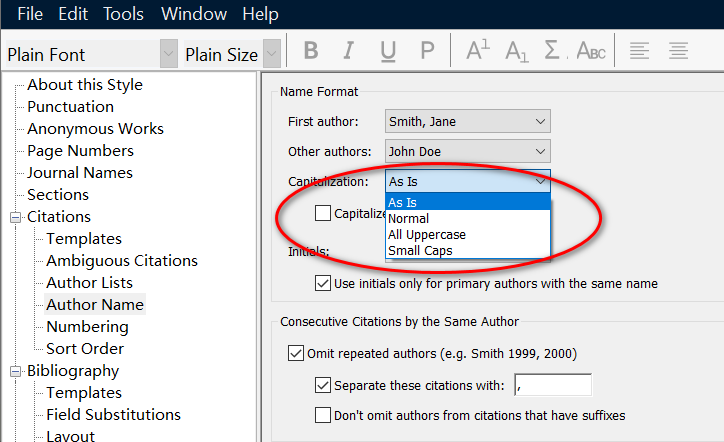This screenshot has width=724, height=442.
Task: Click the citation separator text field
Action: 552,385
